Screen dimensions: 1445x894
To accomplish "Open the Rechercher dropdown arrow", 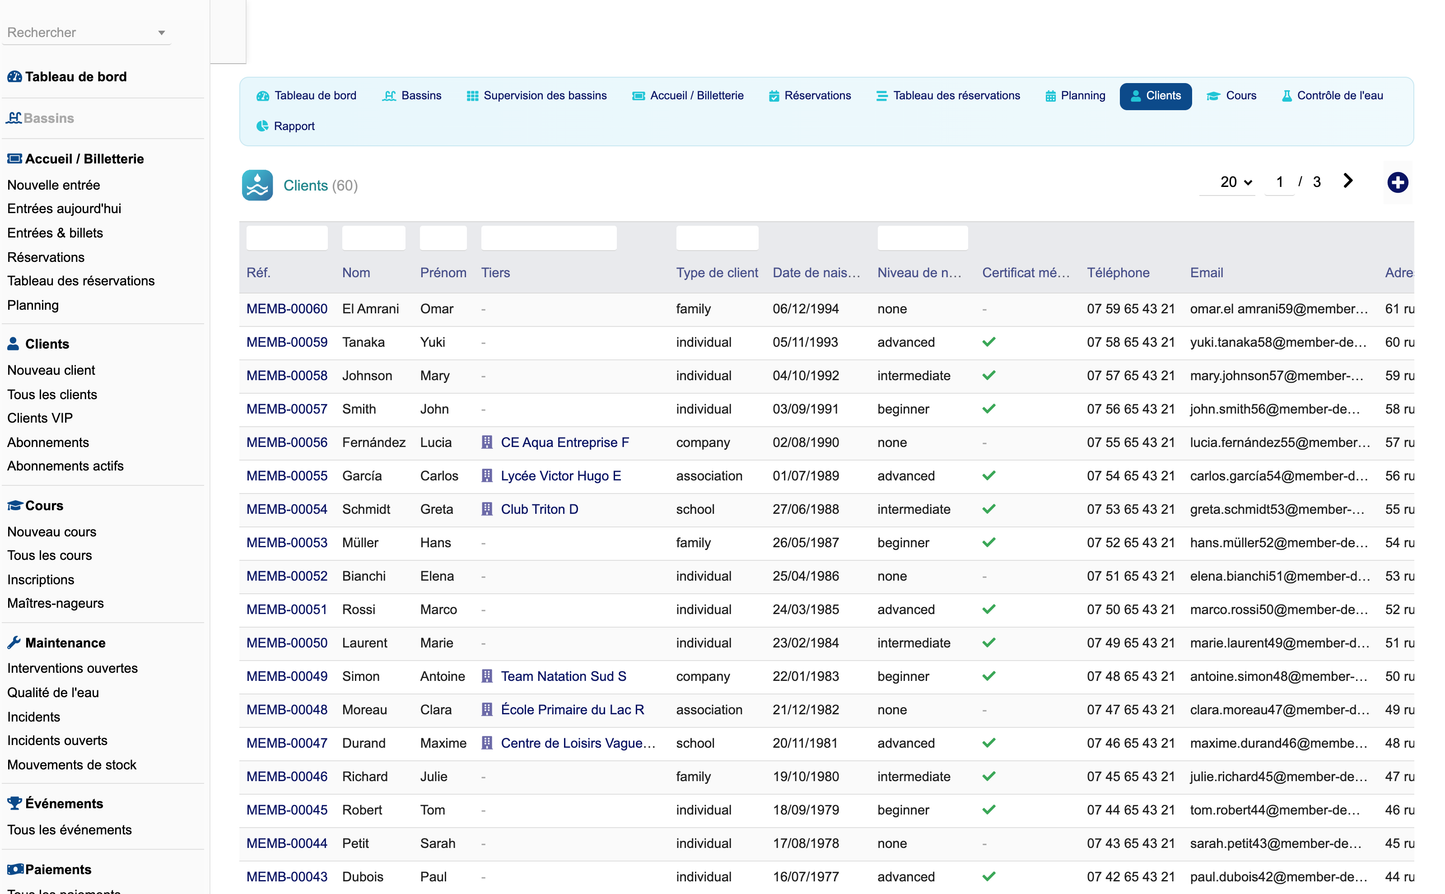I will (x=161, y=33).
